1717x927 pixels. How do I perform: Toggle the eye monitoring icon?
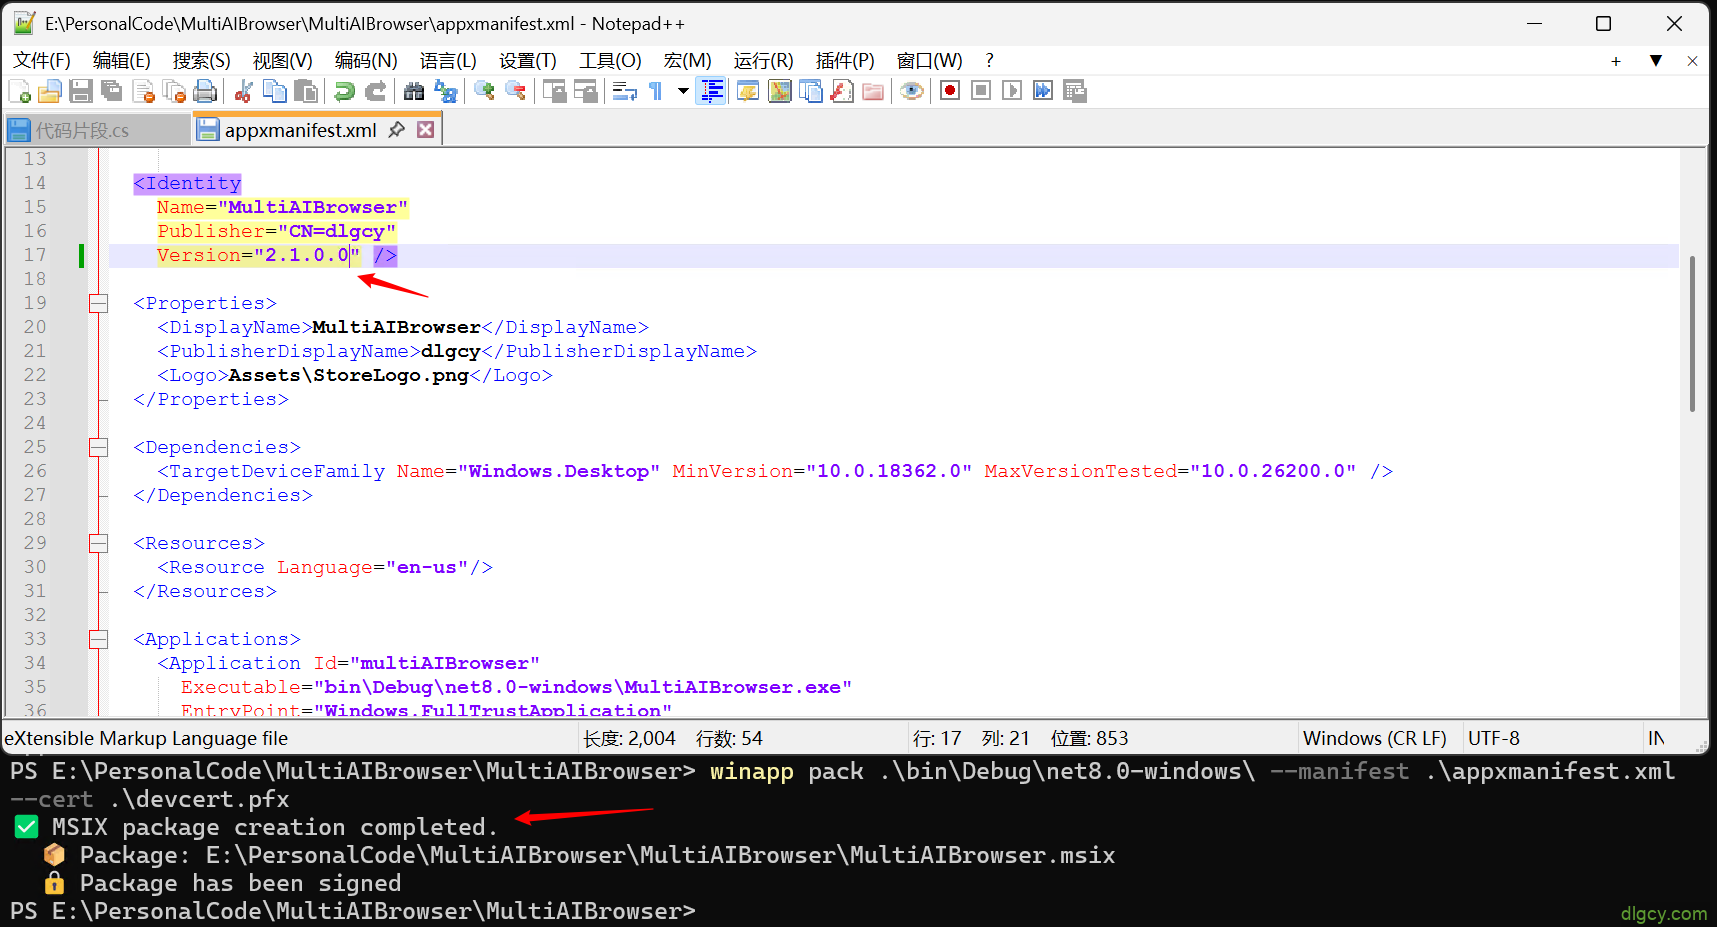click(x=911, y=92)
